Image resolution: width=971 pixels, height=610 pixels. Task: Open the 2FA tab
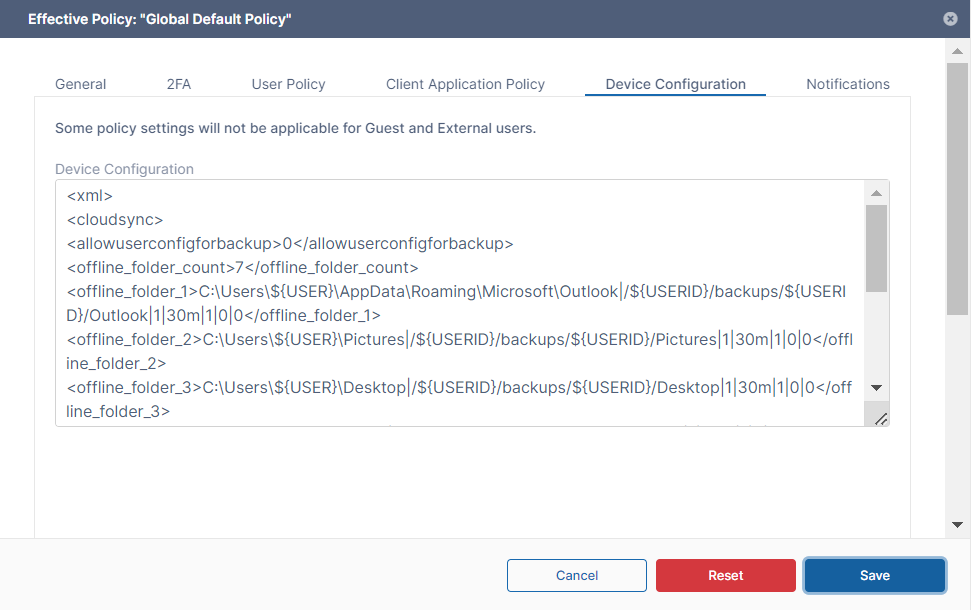[179, 84]
